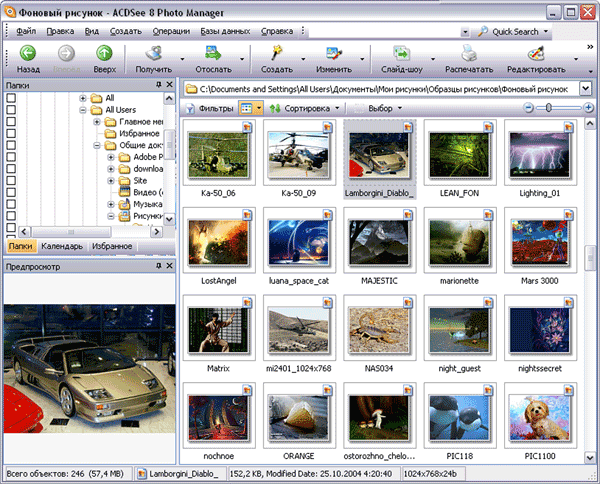Switch to the Календарь tab
Screen dimensions: 600x484
tap(62, 246)
